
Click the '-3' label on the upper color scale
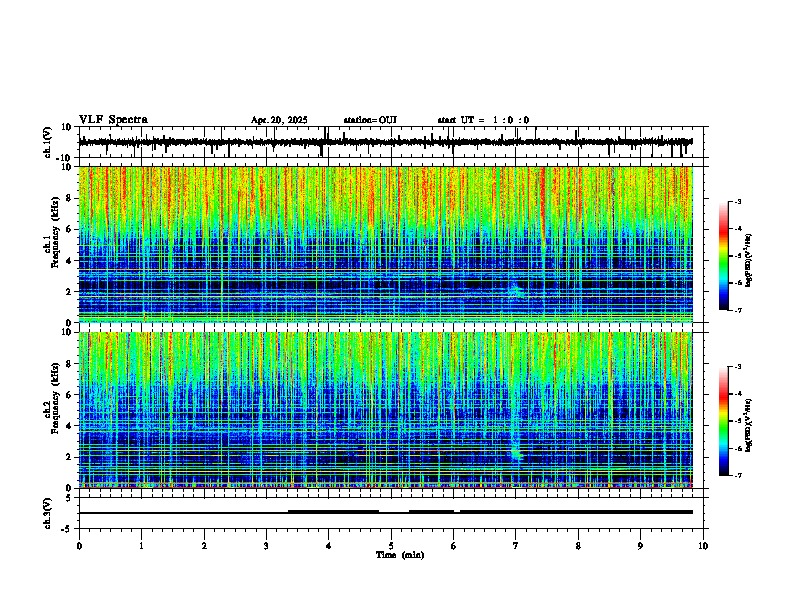click(737, 202)
